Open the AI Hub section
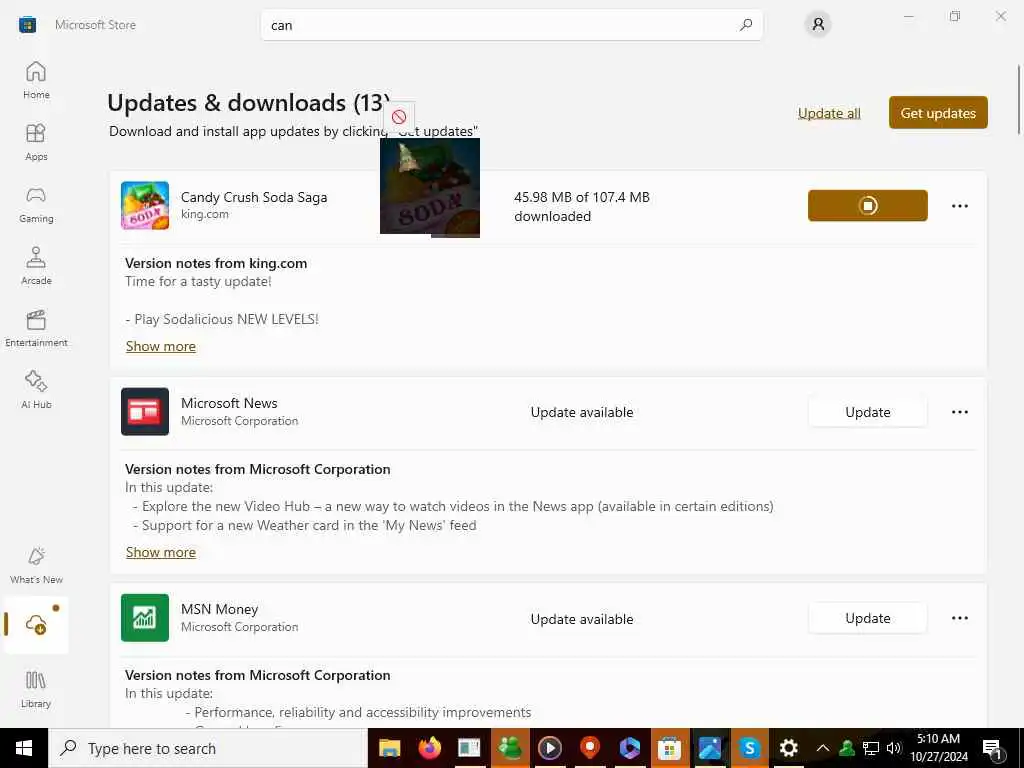 point(36,390)
